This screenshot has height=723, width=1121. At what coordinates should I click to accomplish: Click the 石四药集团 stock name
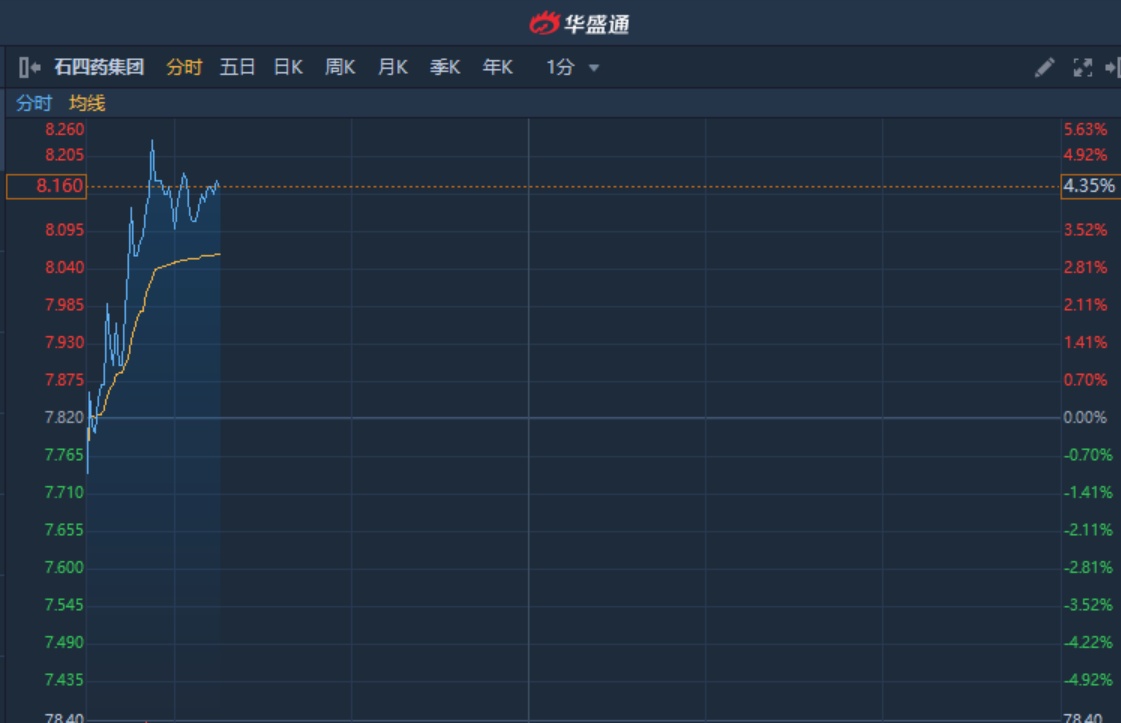[99, 67]
